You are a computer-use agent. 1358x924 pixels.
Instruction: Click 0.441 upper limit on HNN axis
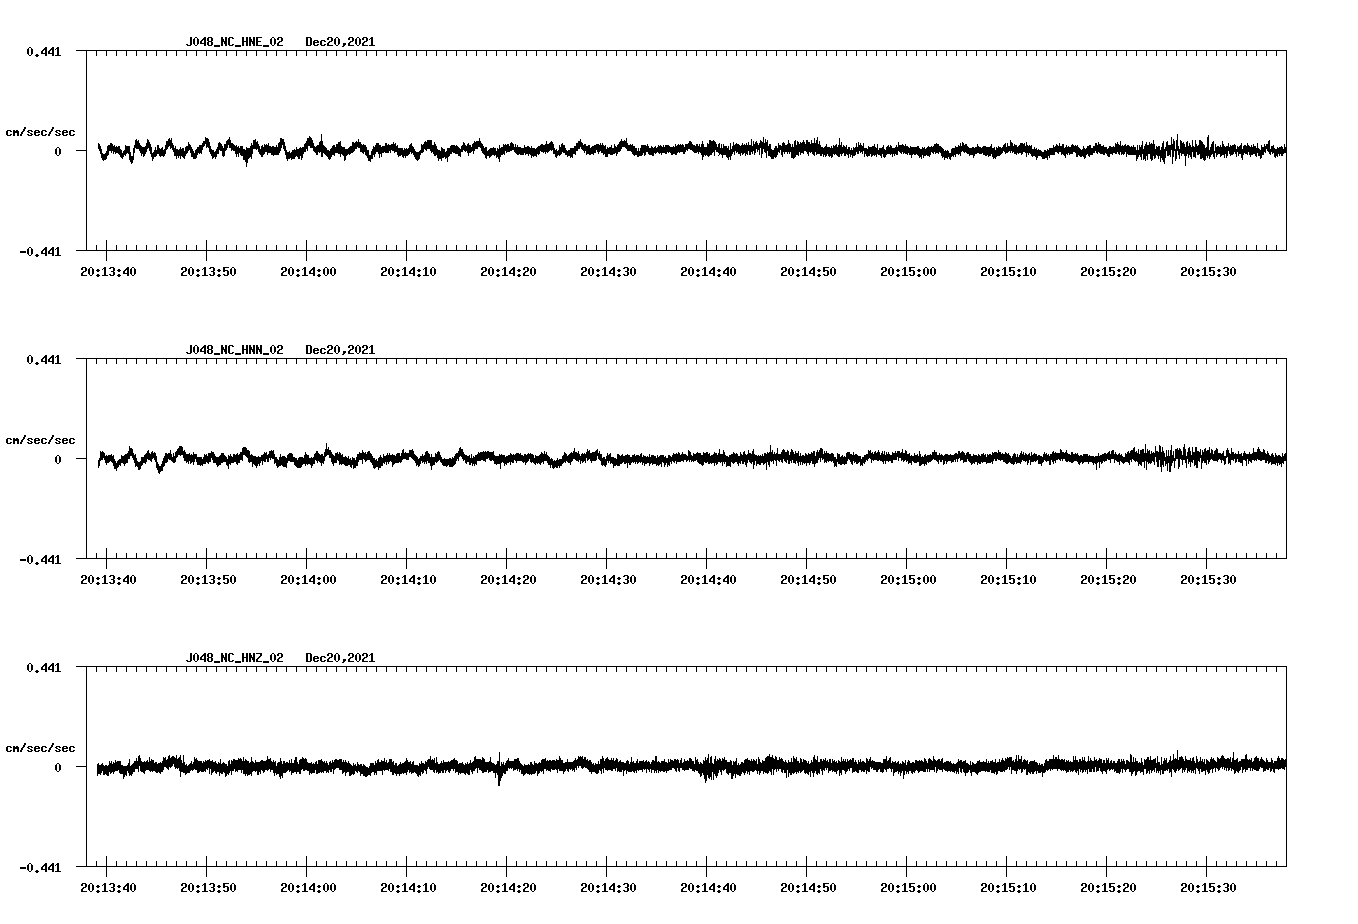[43, 359]
